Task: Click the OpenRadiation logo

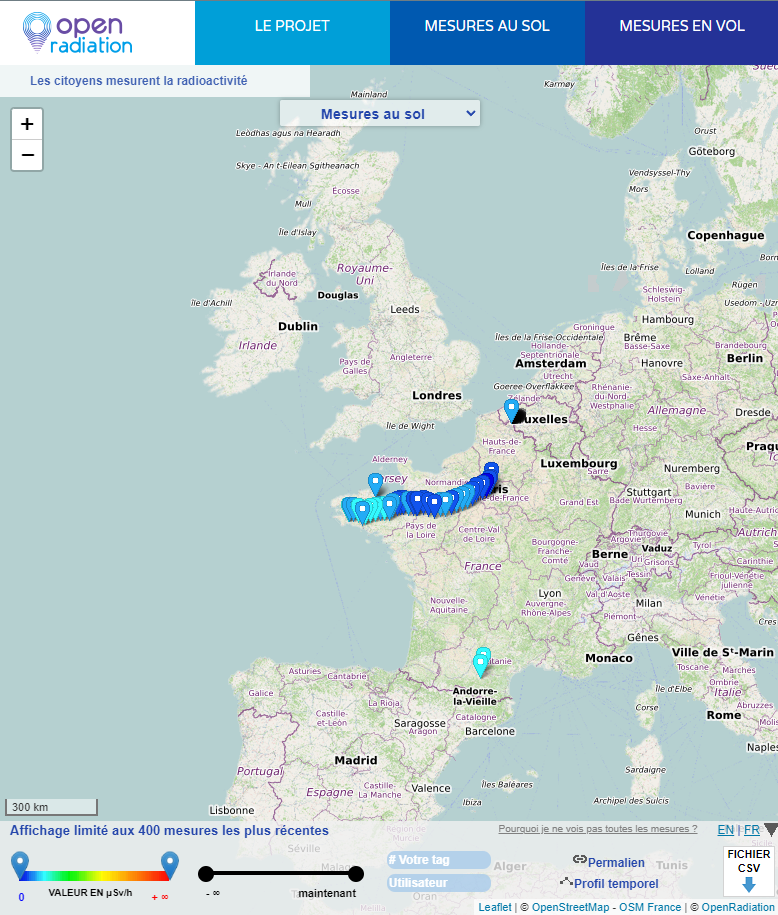Action: [78, 32]
